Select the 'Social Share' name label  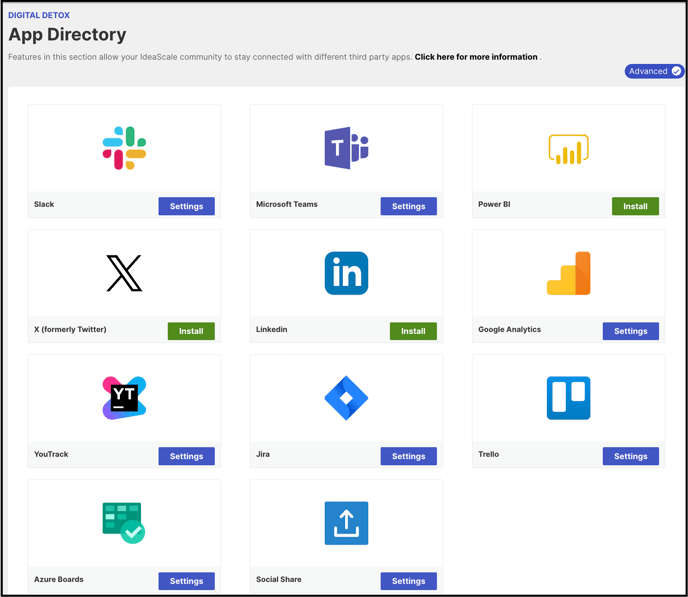coord(279,579)
